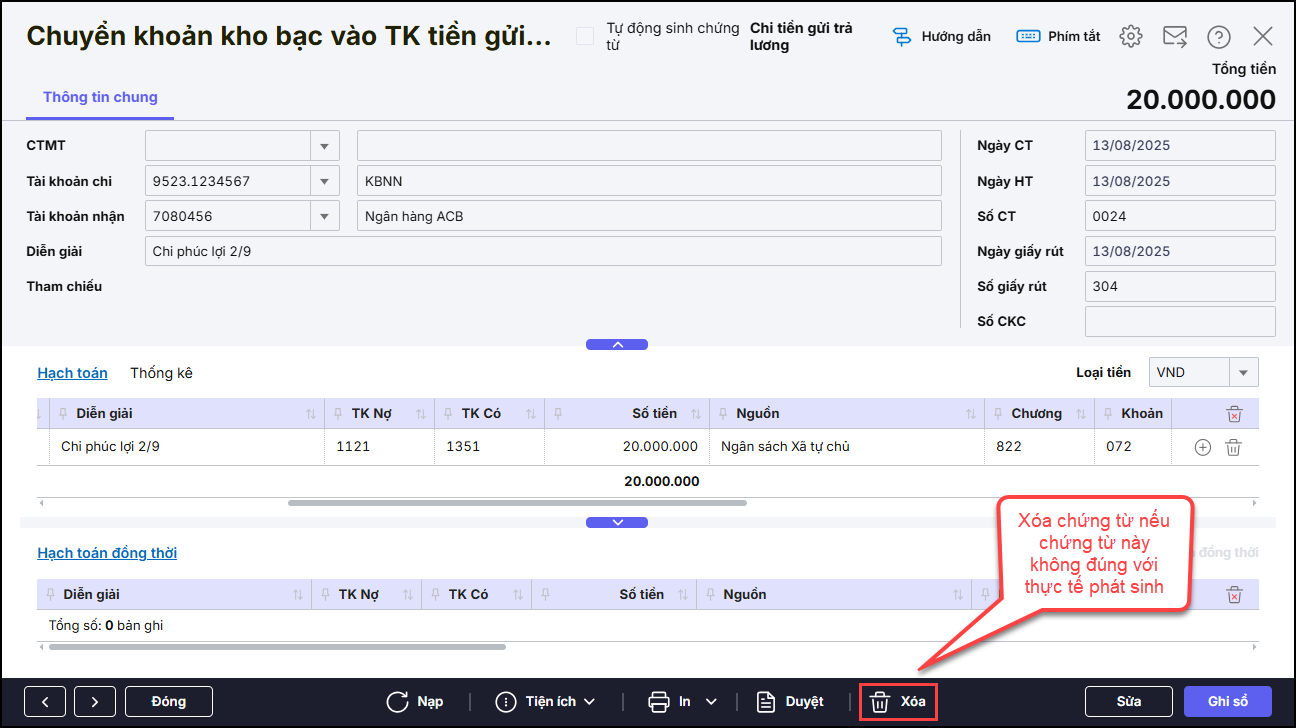
Task: Click the Xóa trash button
Action: pyautogui.click(x=898, y=702)
